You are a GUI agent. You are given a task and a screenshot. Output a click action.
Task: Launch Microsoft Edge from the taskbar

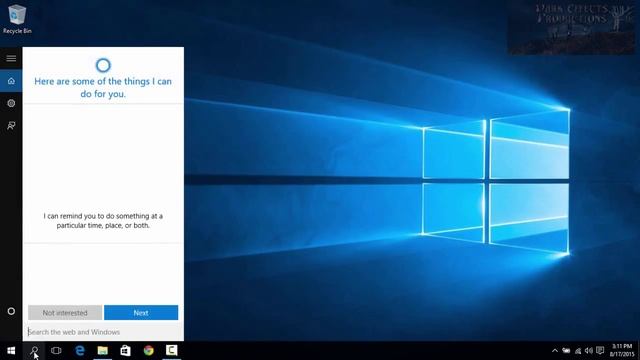click(x=80, y=351)
